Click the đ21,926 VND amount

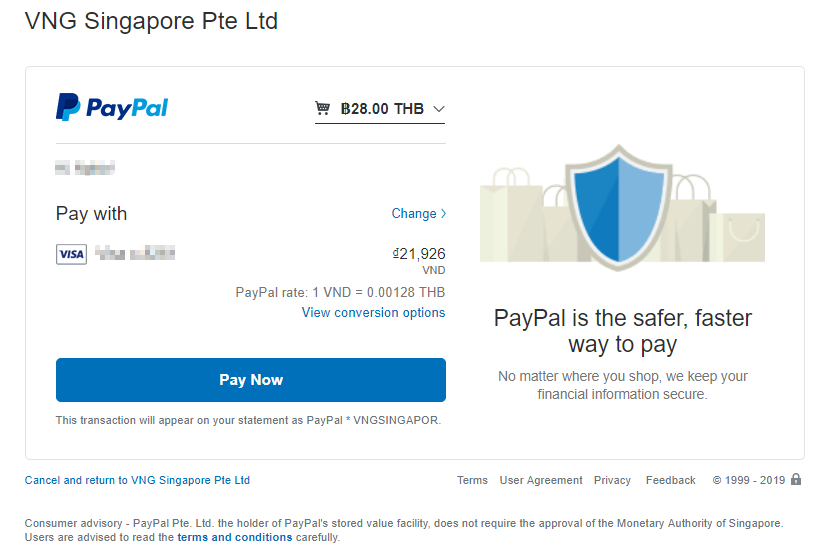click(419, 260)
